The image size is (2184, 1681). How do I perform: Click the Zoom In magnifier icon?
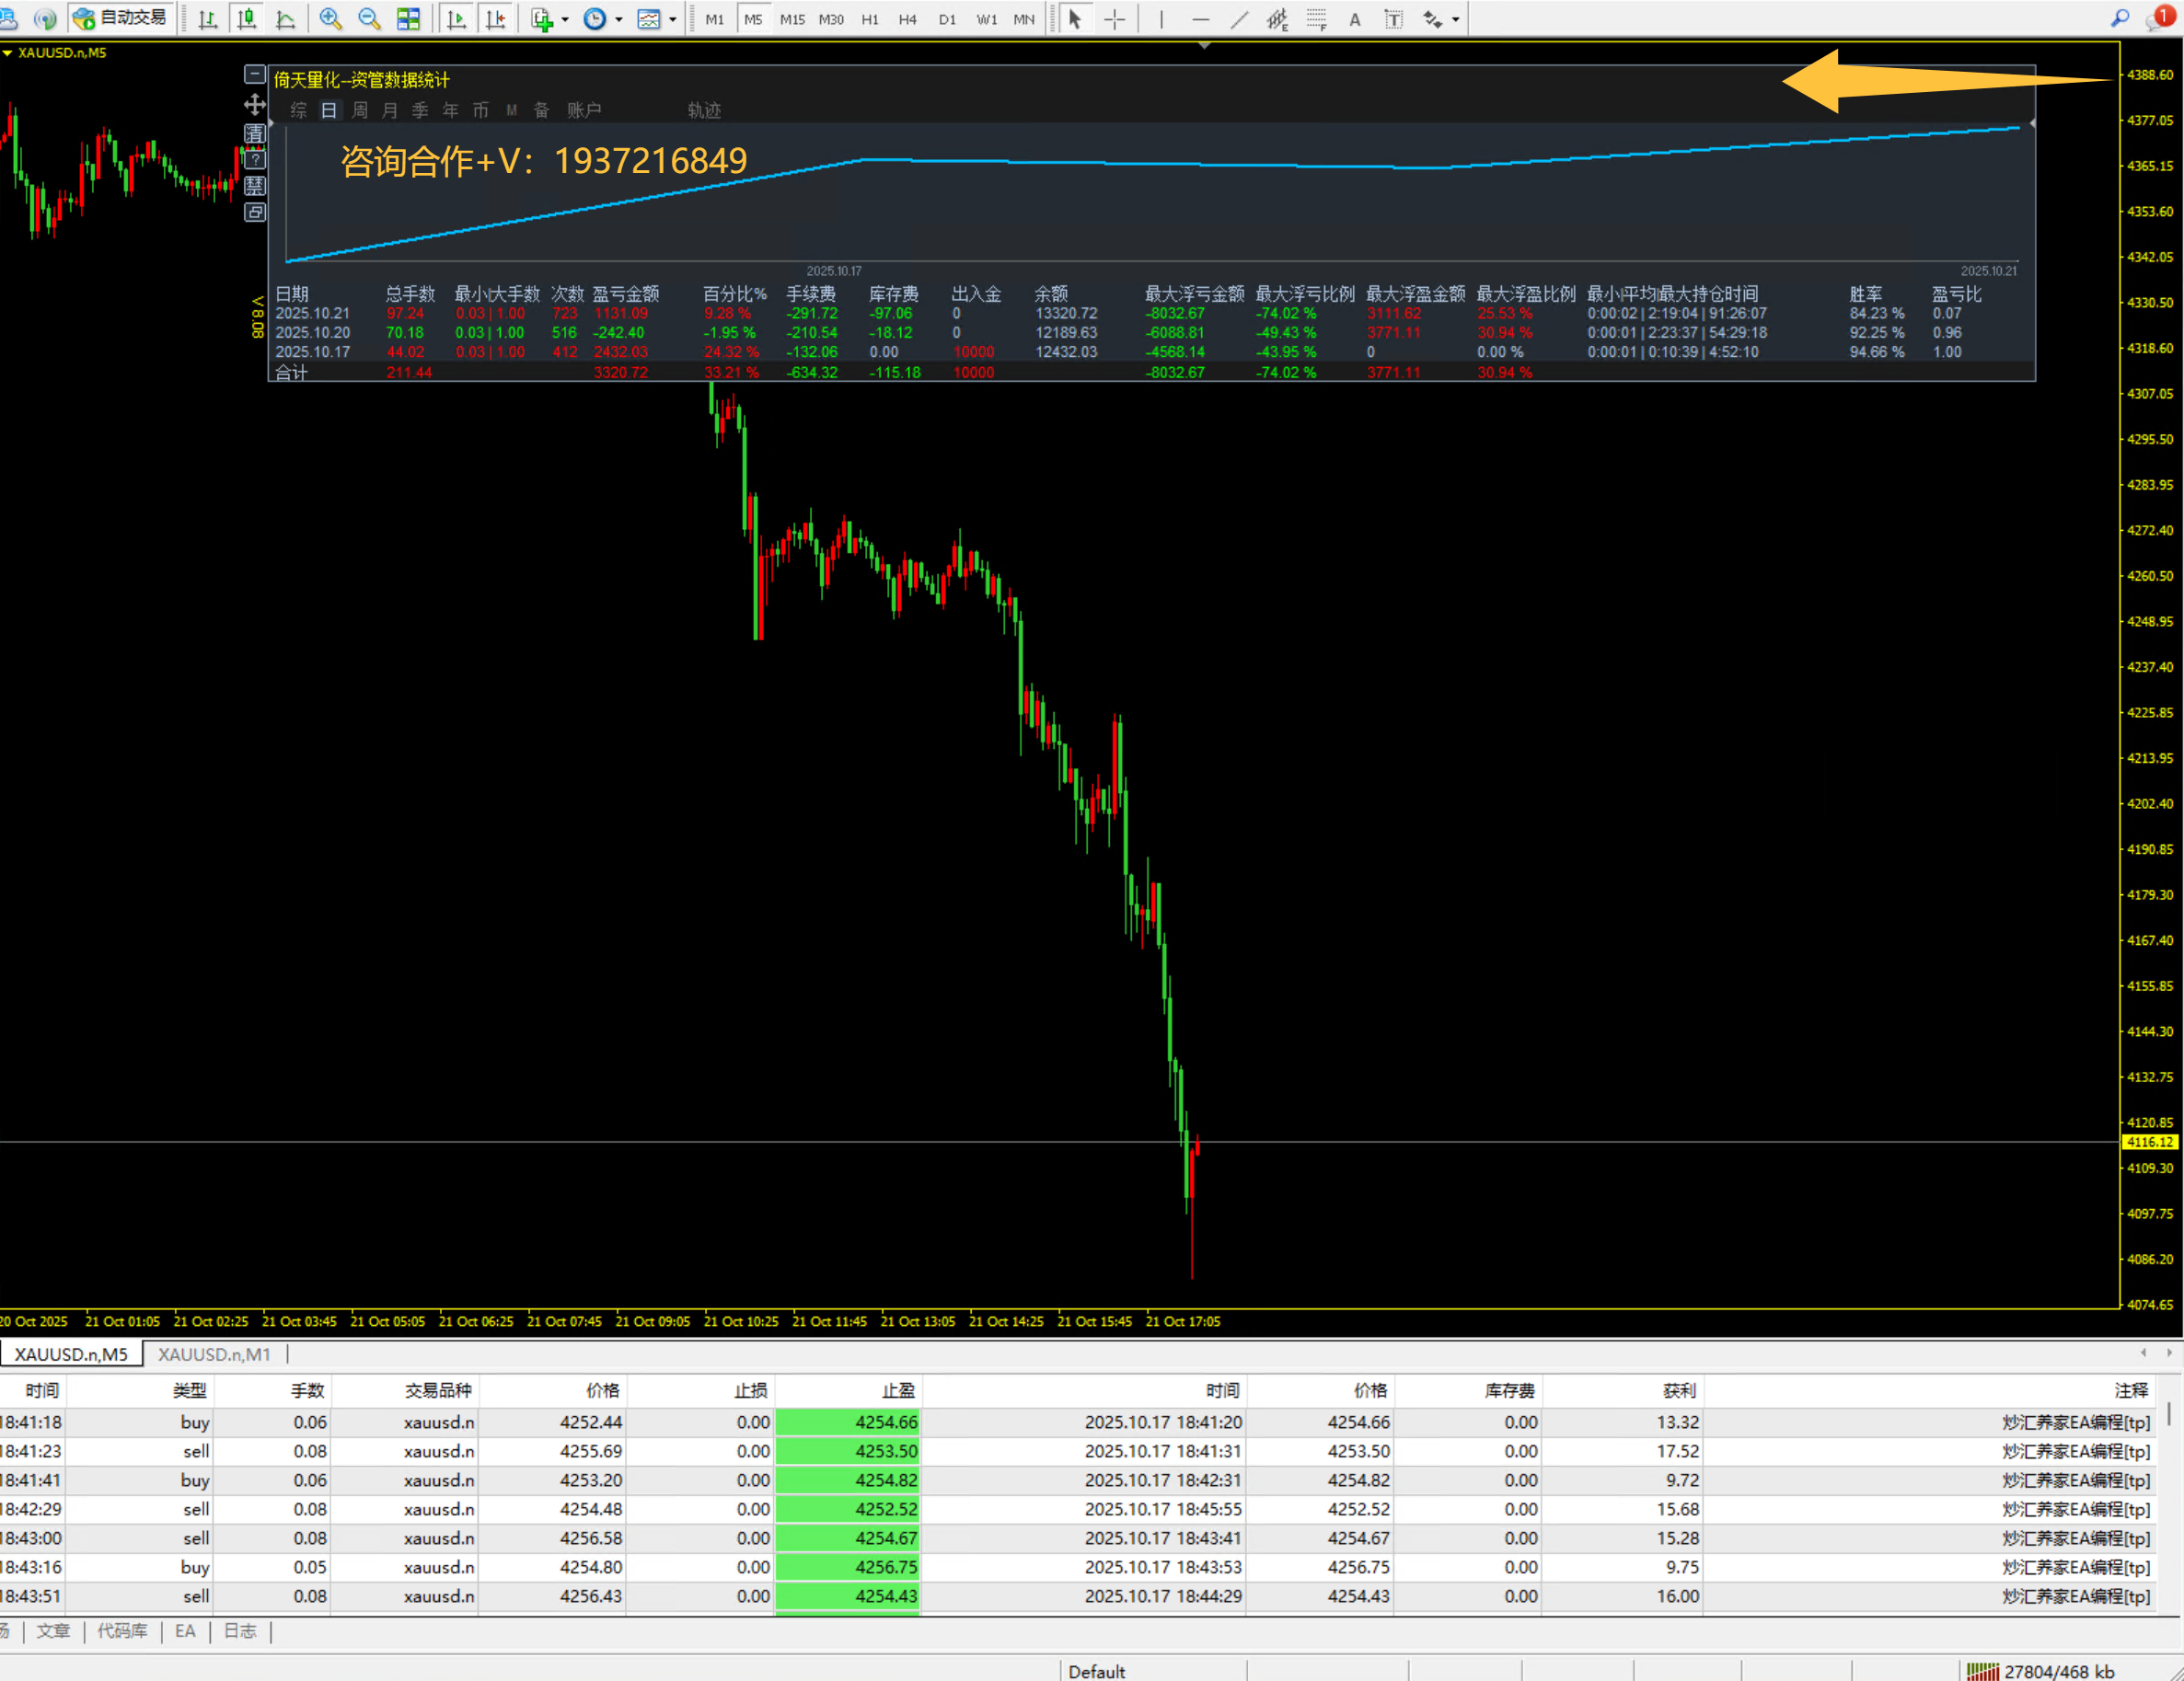[x=330, y=19]
